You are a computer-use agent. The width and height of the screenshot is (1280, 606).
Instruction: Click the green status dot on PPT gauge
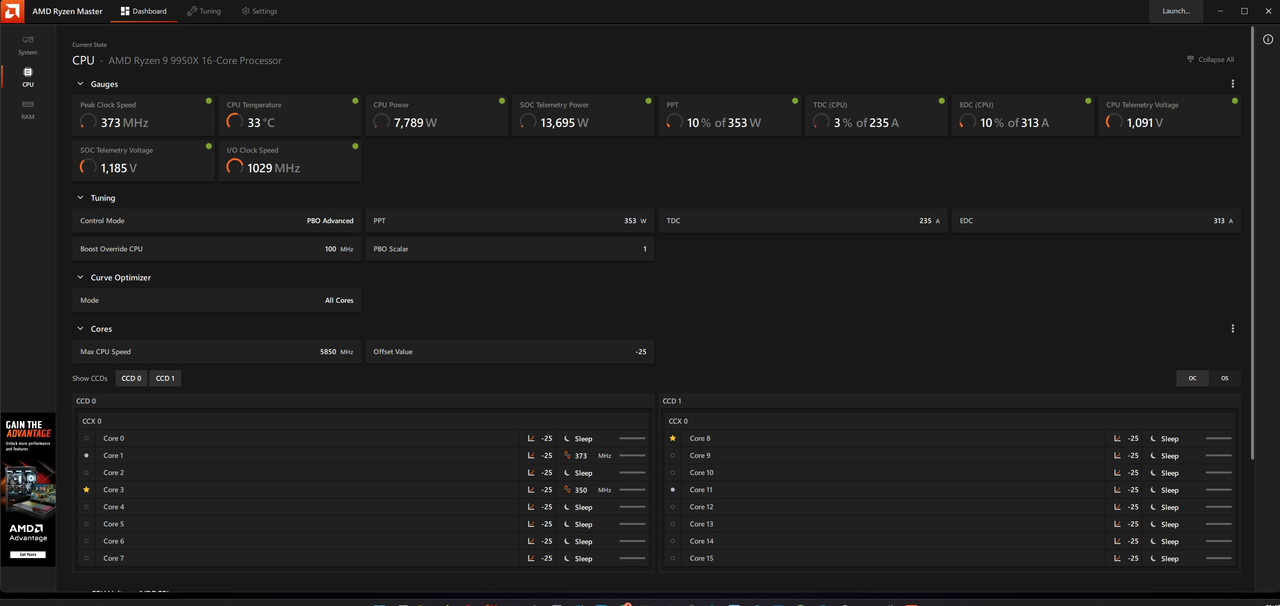(x=795, y=101)
